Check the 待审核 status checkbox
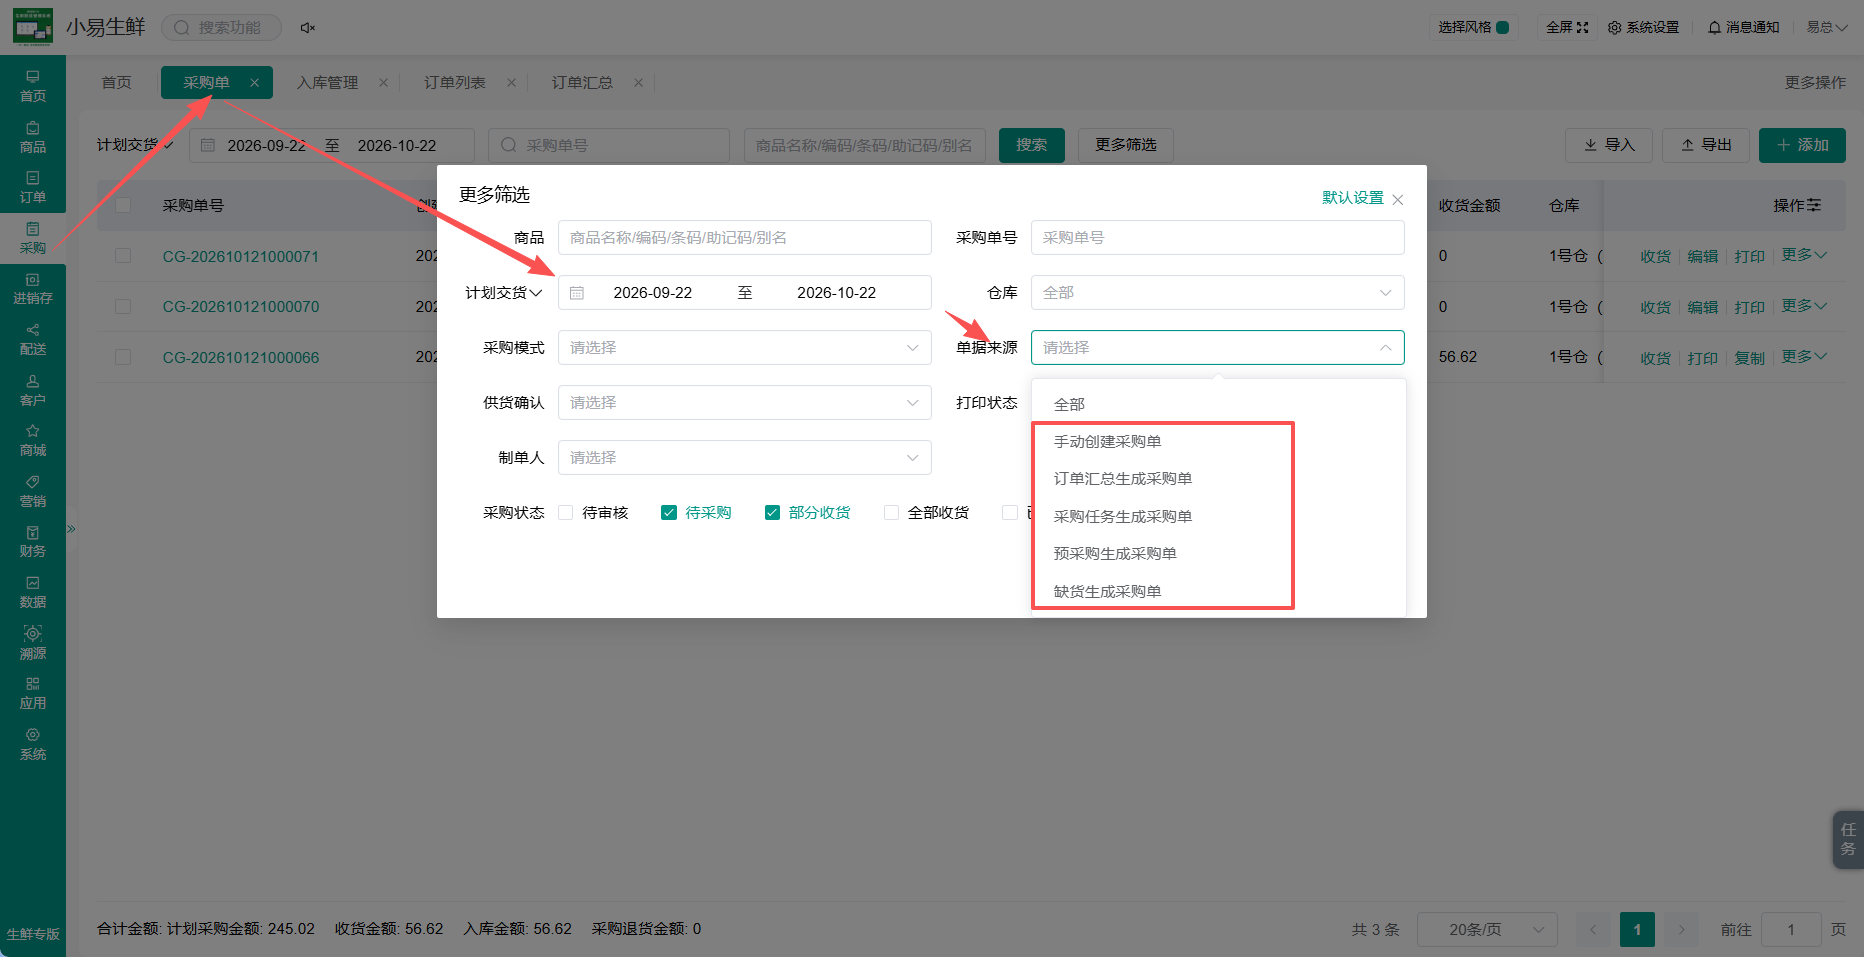 tap(566, 513)
